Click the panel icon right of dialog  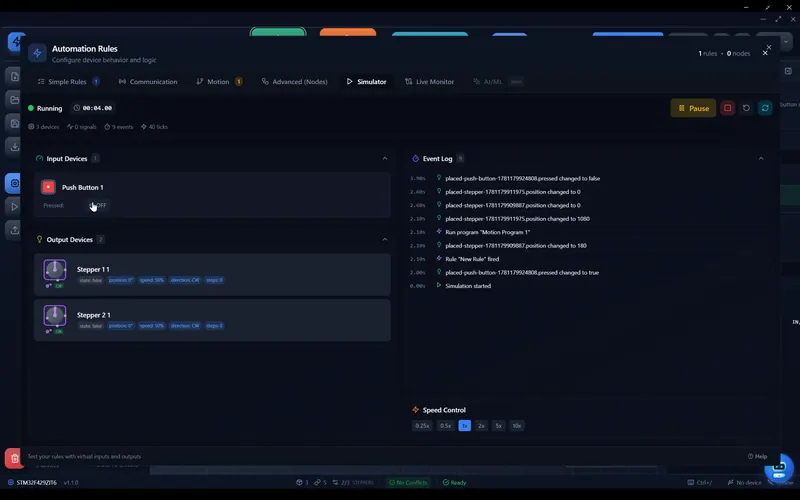(x=788, y=71)
